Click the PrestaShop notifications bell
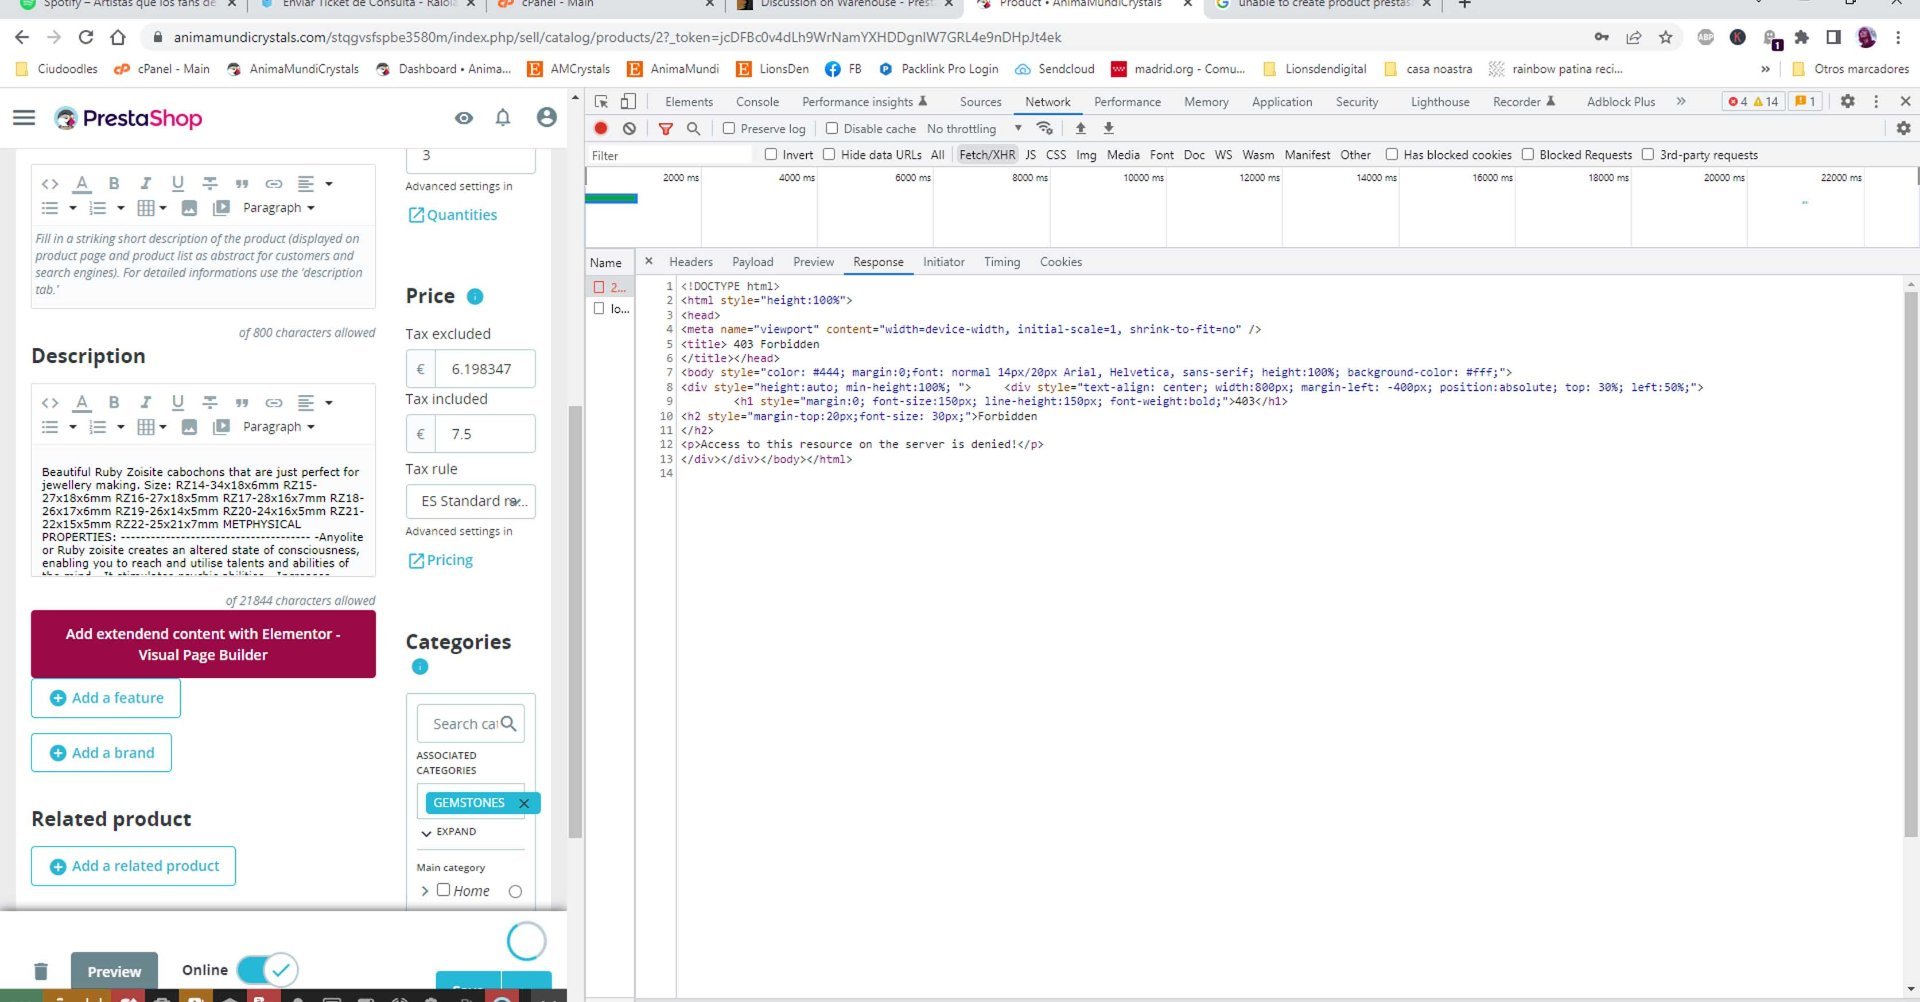 pos(503,118)
